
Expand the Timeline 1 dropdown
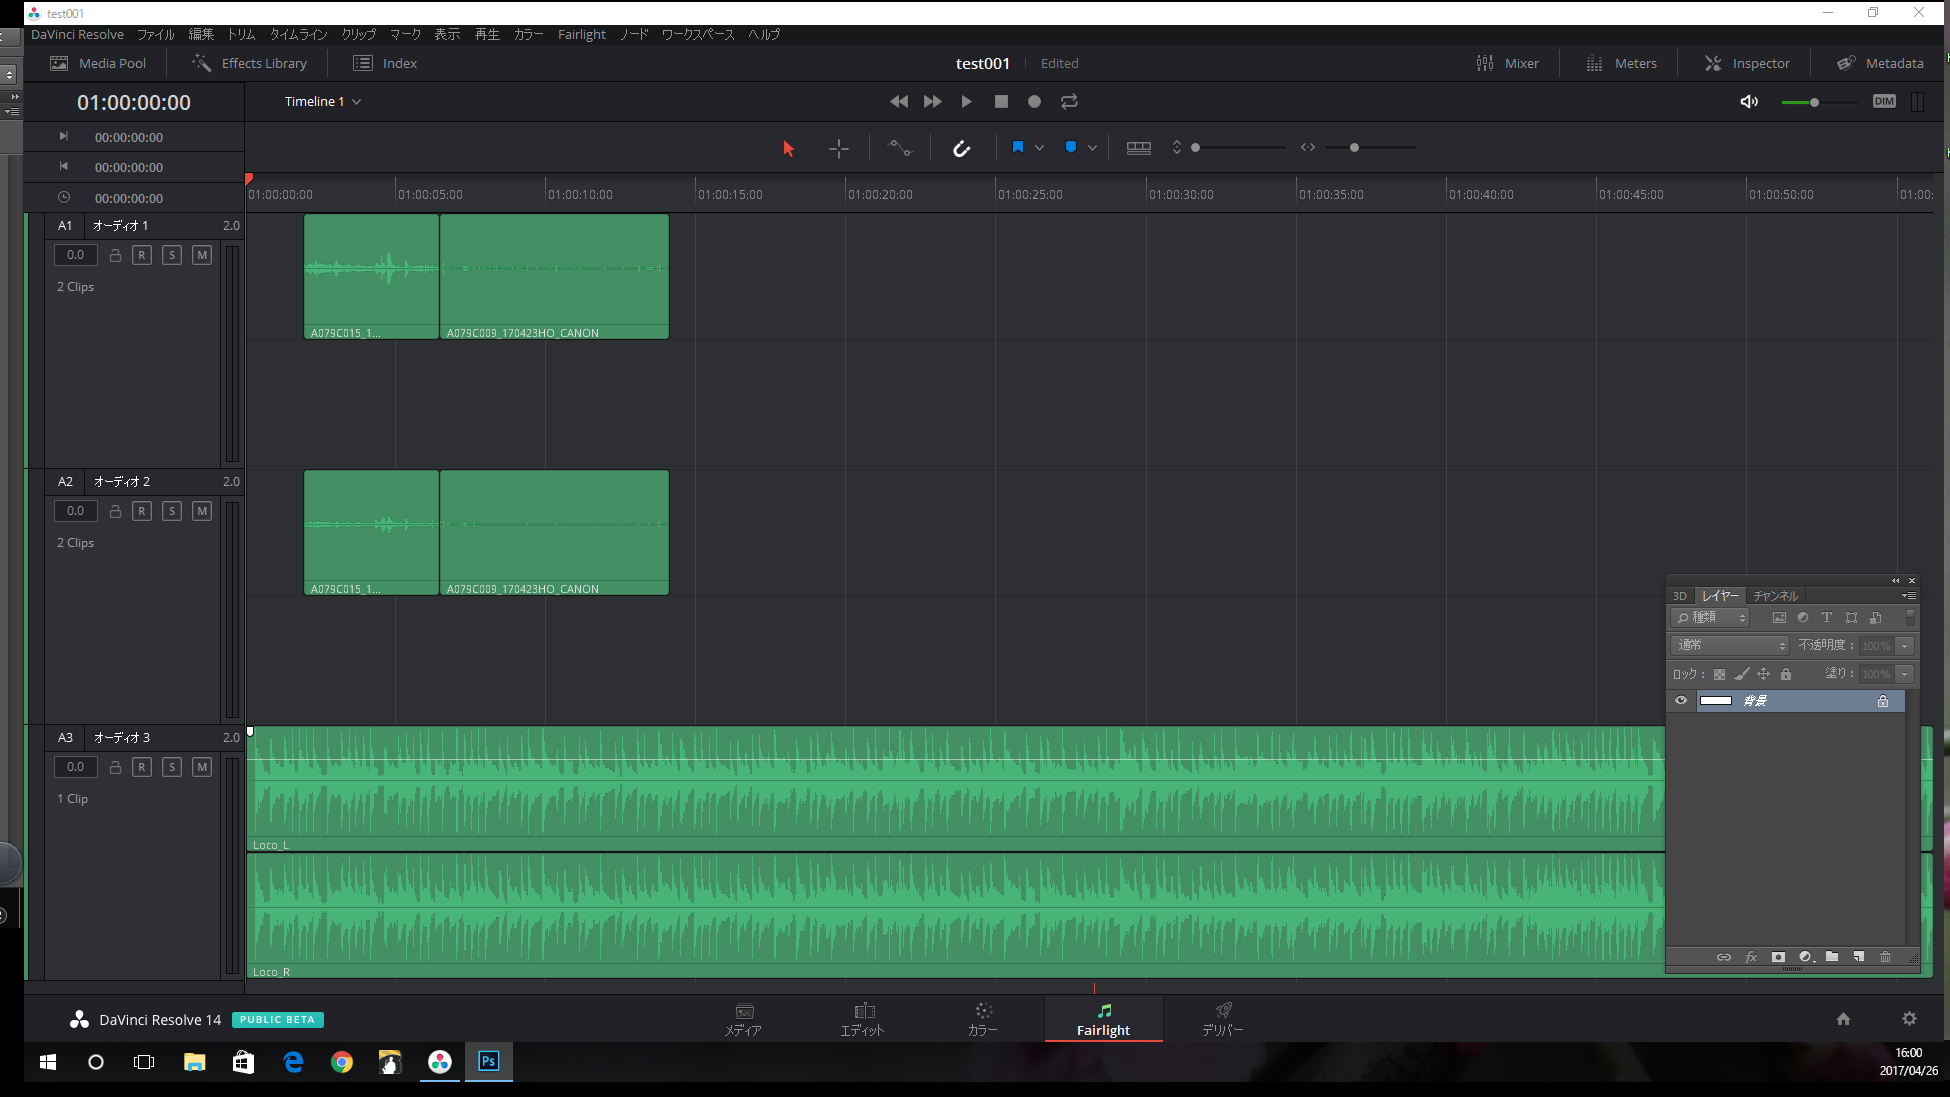356,101
